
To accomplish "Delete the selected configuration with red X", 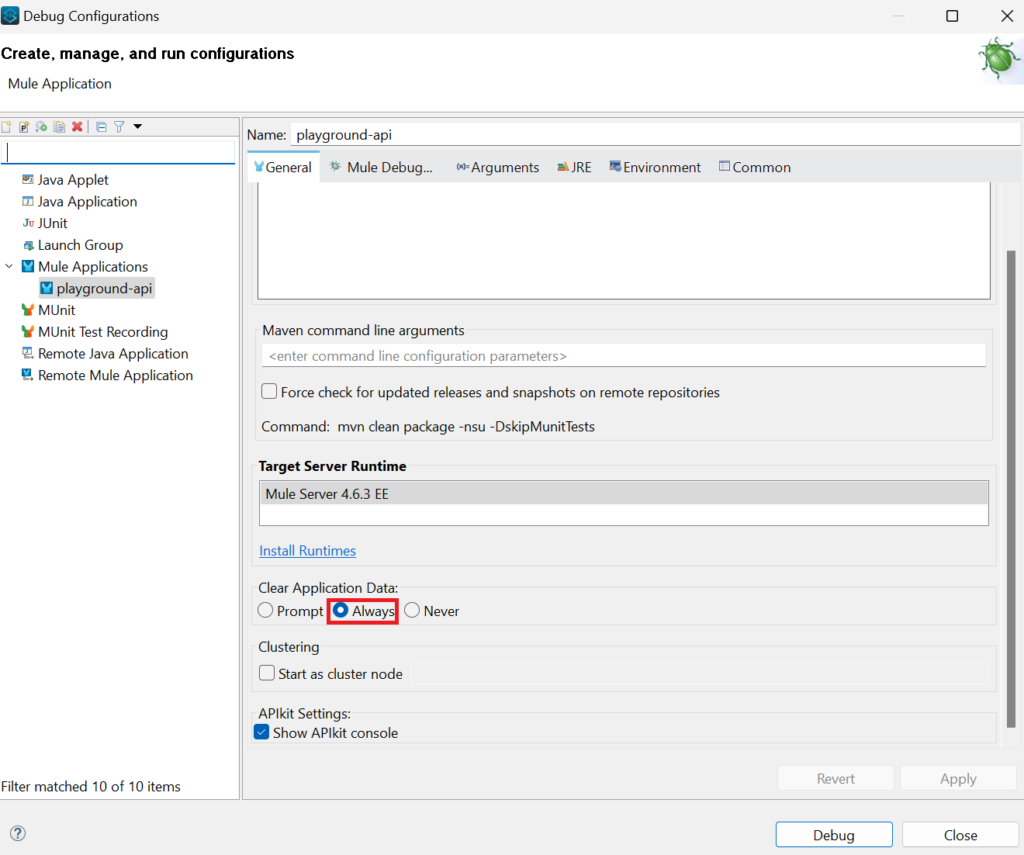I will click(77, 127).
